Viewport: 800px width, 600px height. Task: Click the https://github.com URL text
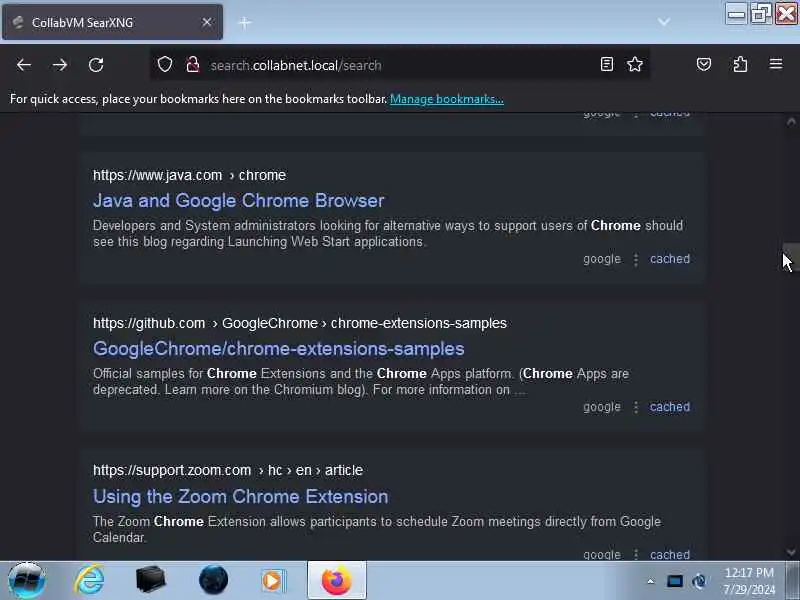click(x=149, y=323)
